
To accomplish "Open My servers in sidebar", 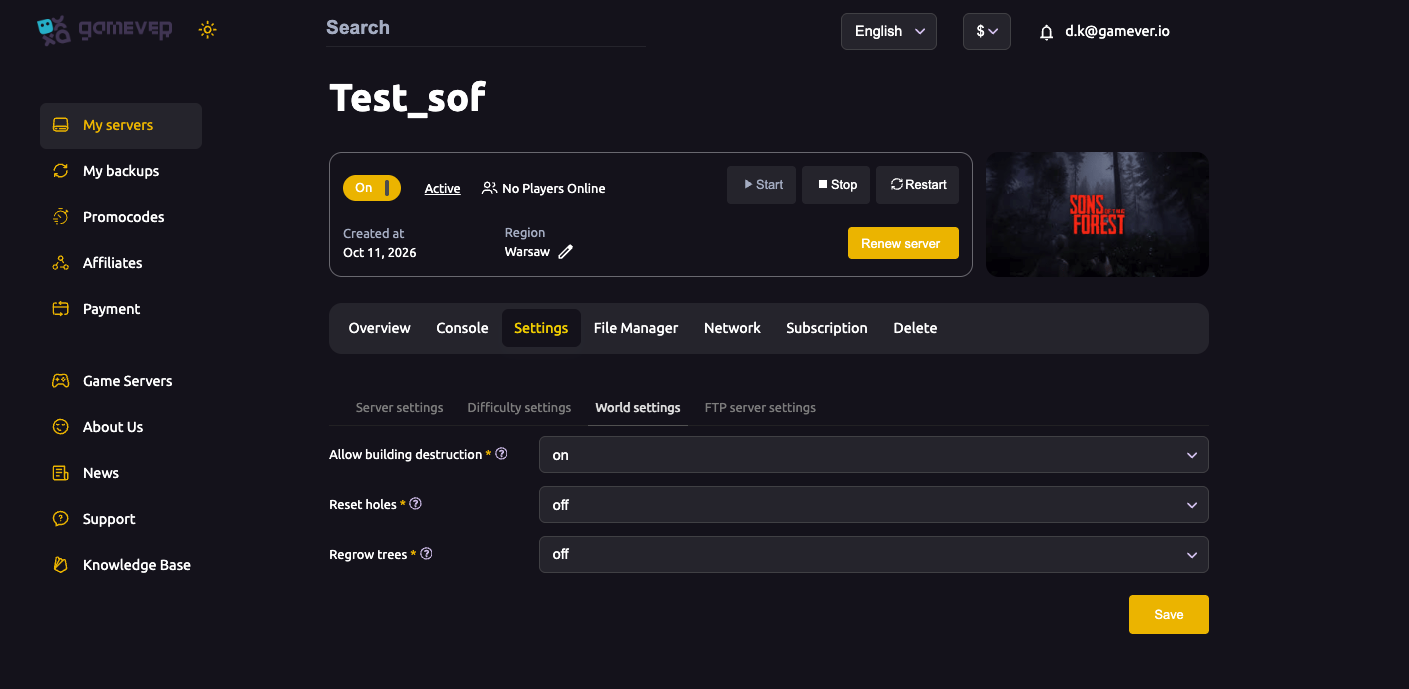I will 121,126.
